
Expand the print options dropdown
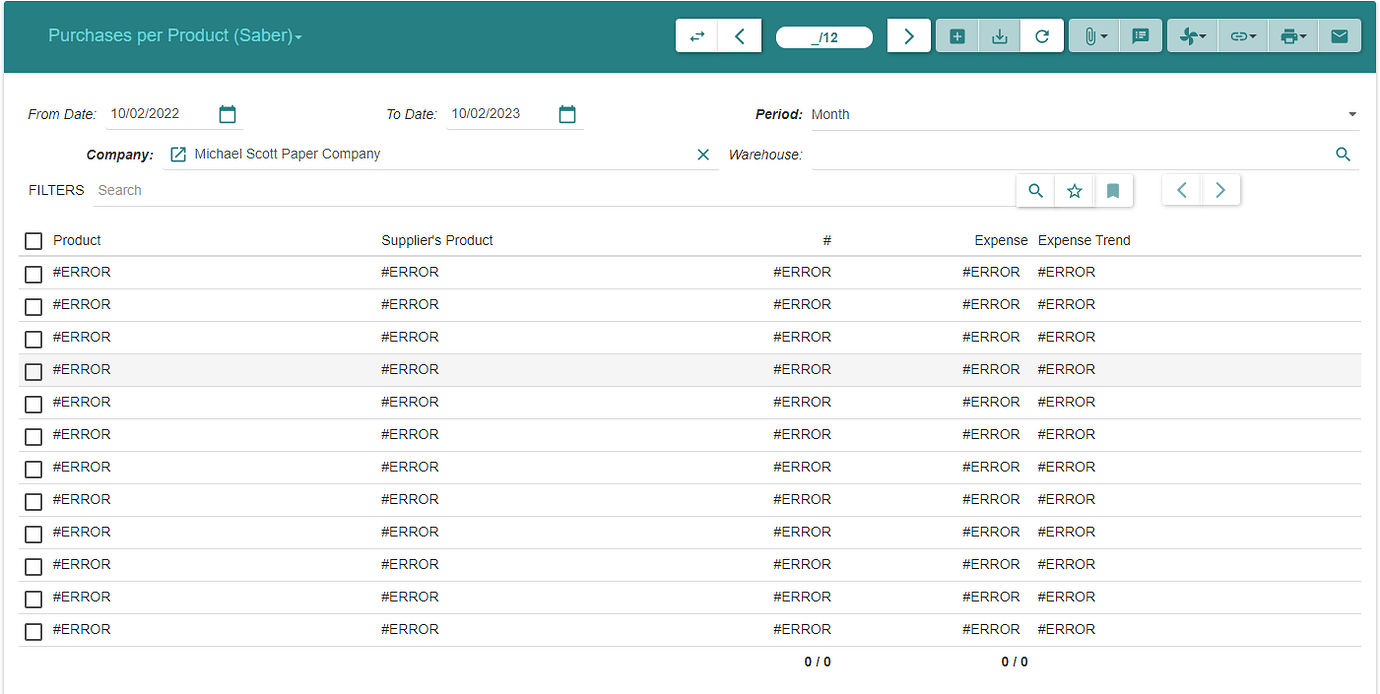[x=1292, y=35]
